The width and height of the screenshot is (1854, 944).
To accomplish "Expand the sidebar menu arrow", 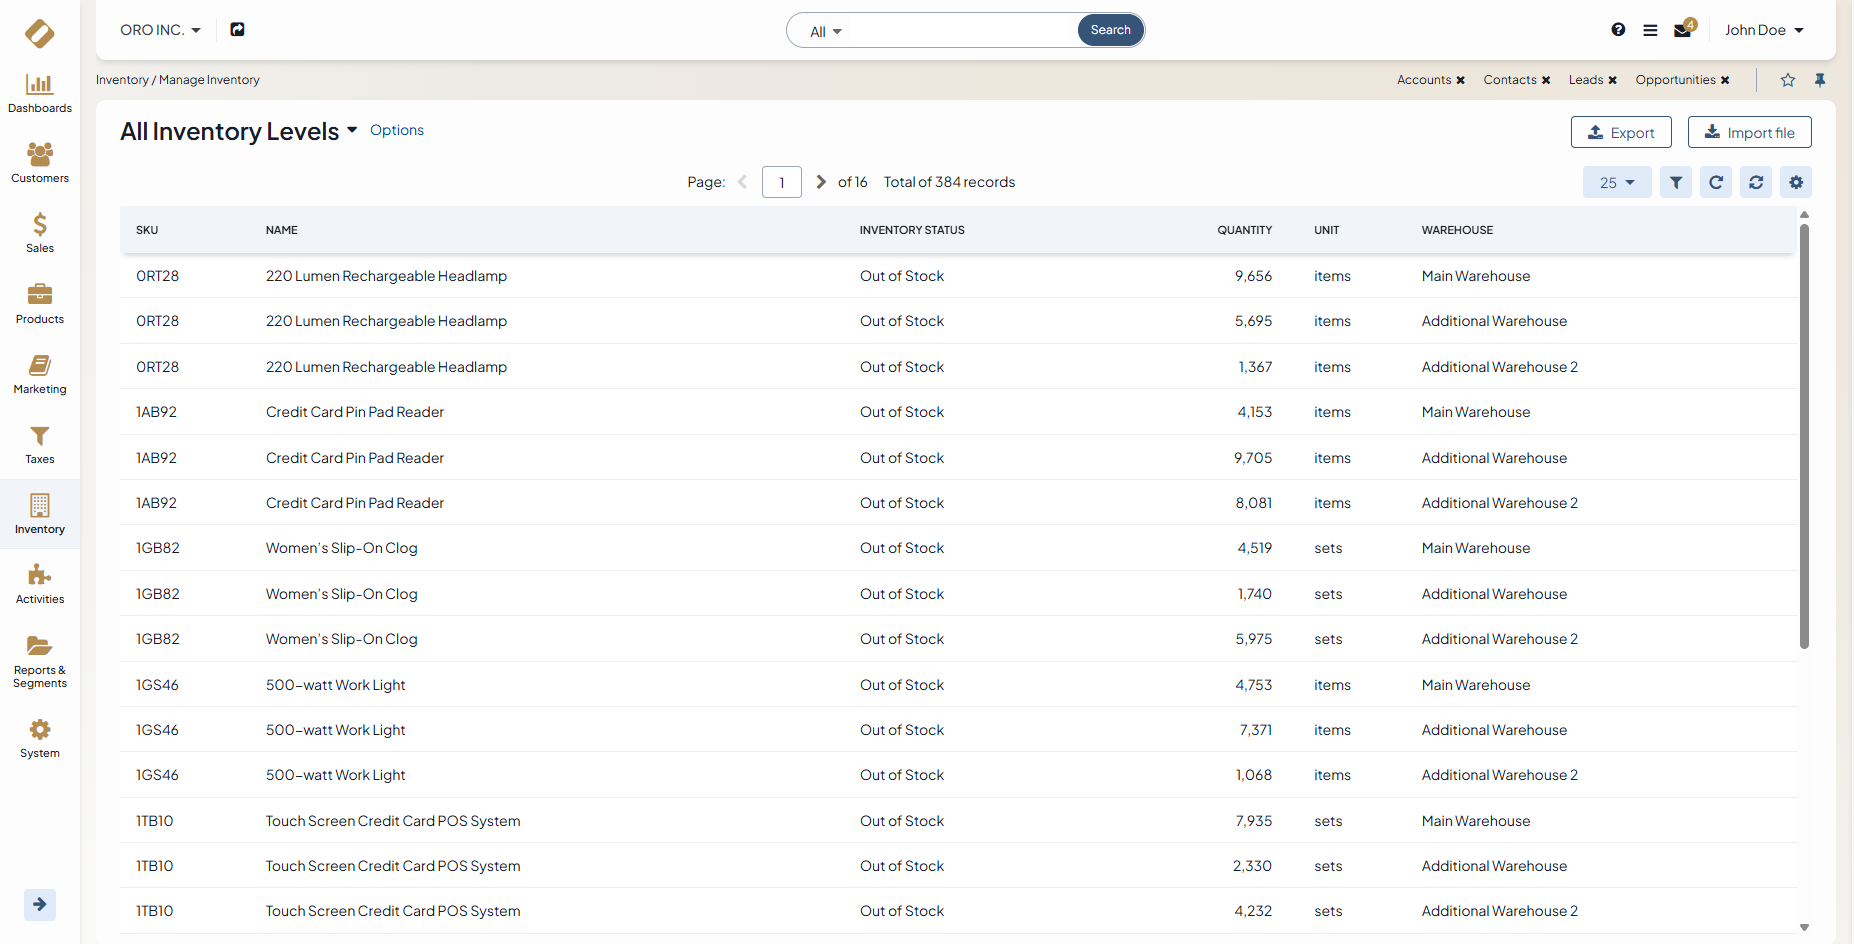I will tap(40, 904).
